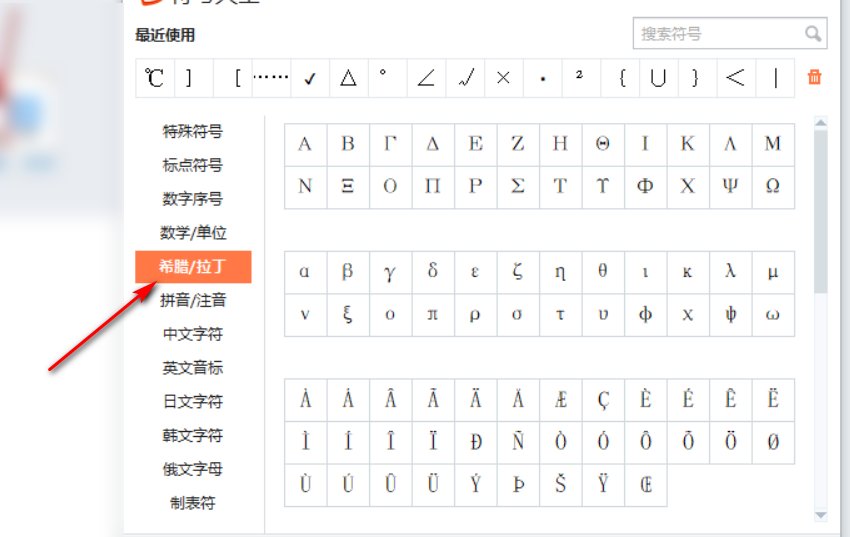Image resolution: width=850 pixels, height=537 pixels.
Task: Insert the degree ° symbol from recent list
Action: pos(387,78)
